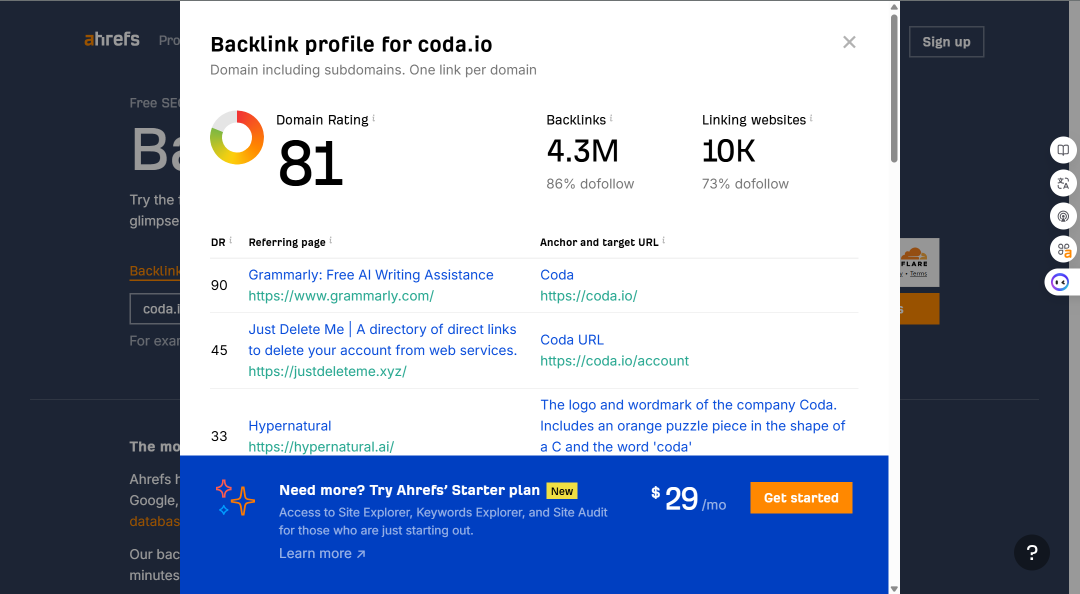Click the Linking websites info icon

click(811, 118)
